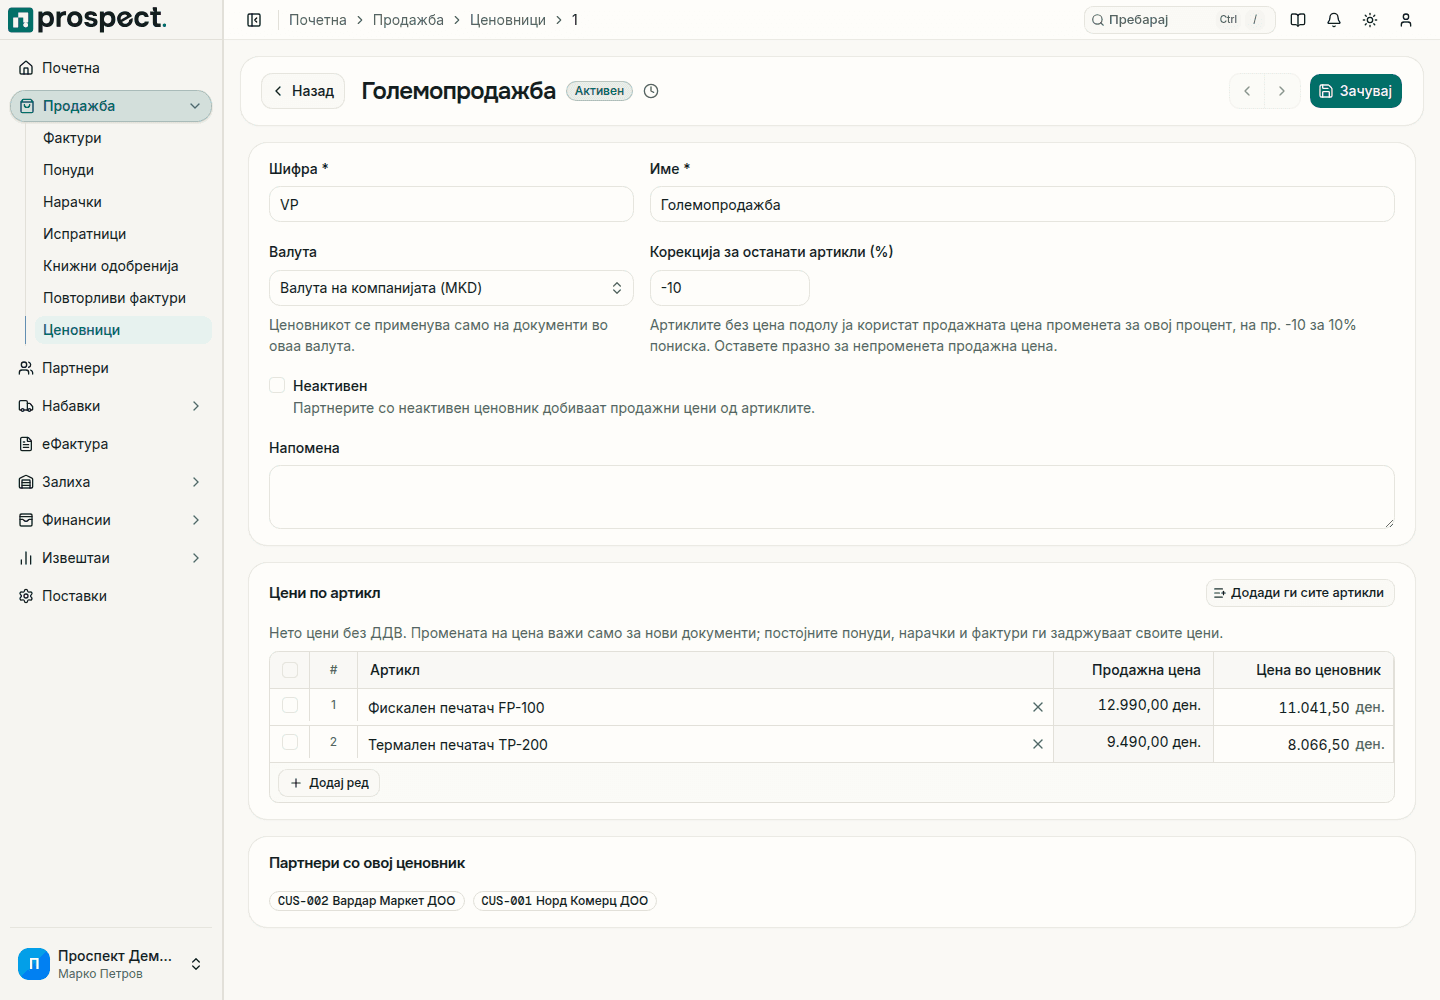The image size is (1440, 1000).
Task: Open Фактури under Продажба
Action: click(123, 138)
